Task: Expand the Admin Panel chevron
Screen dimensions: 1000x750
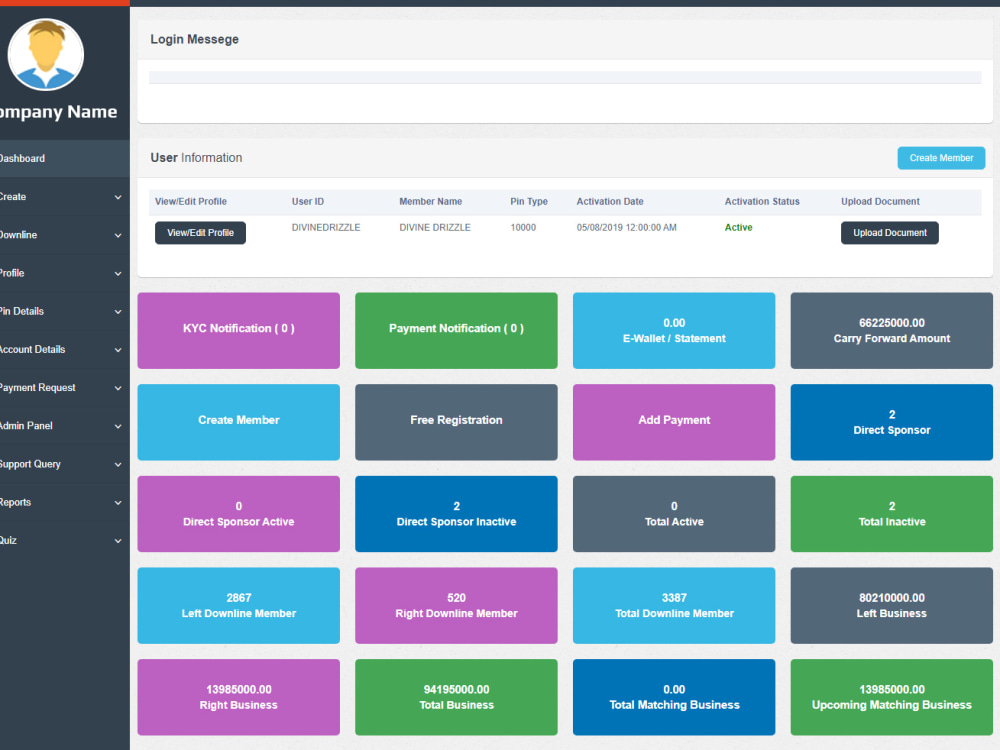Action: click(x=118, y=427)
